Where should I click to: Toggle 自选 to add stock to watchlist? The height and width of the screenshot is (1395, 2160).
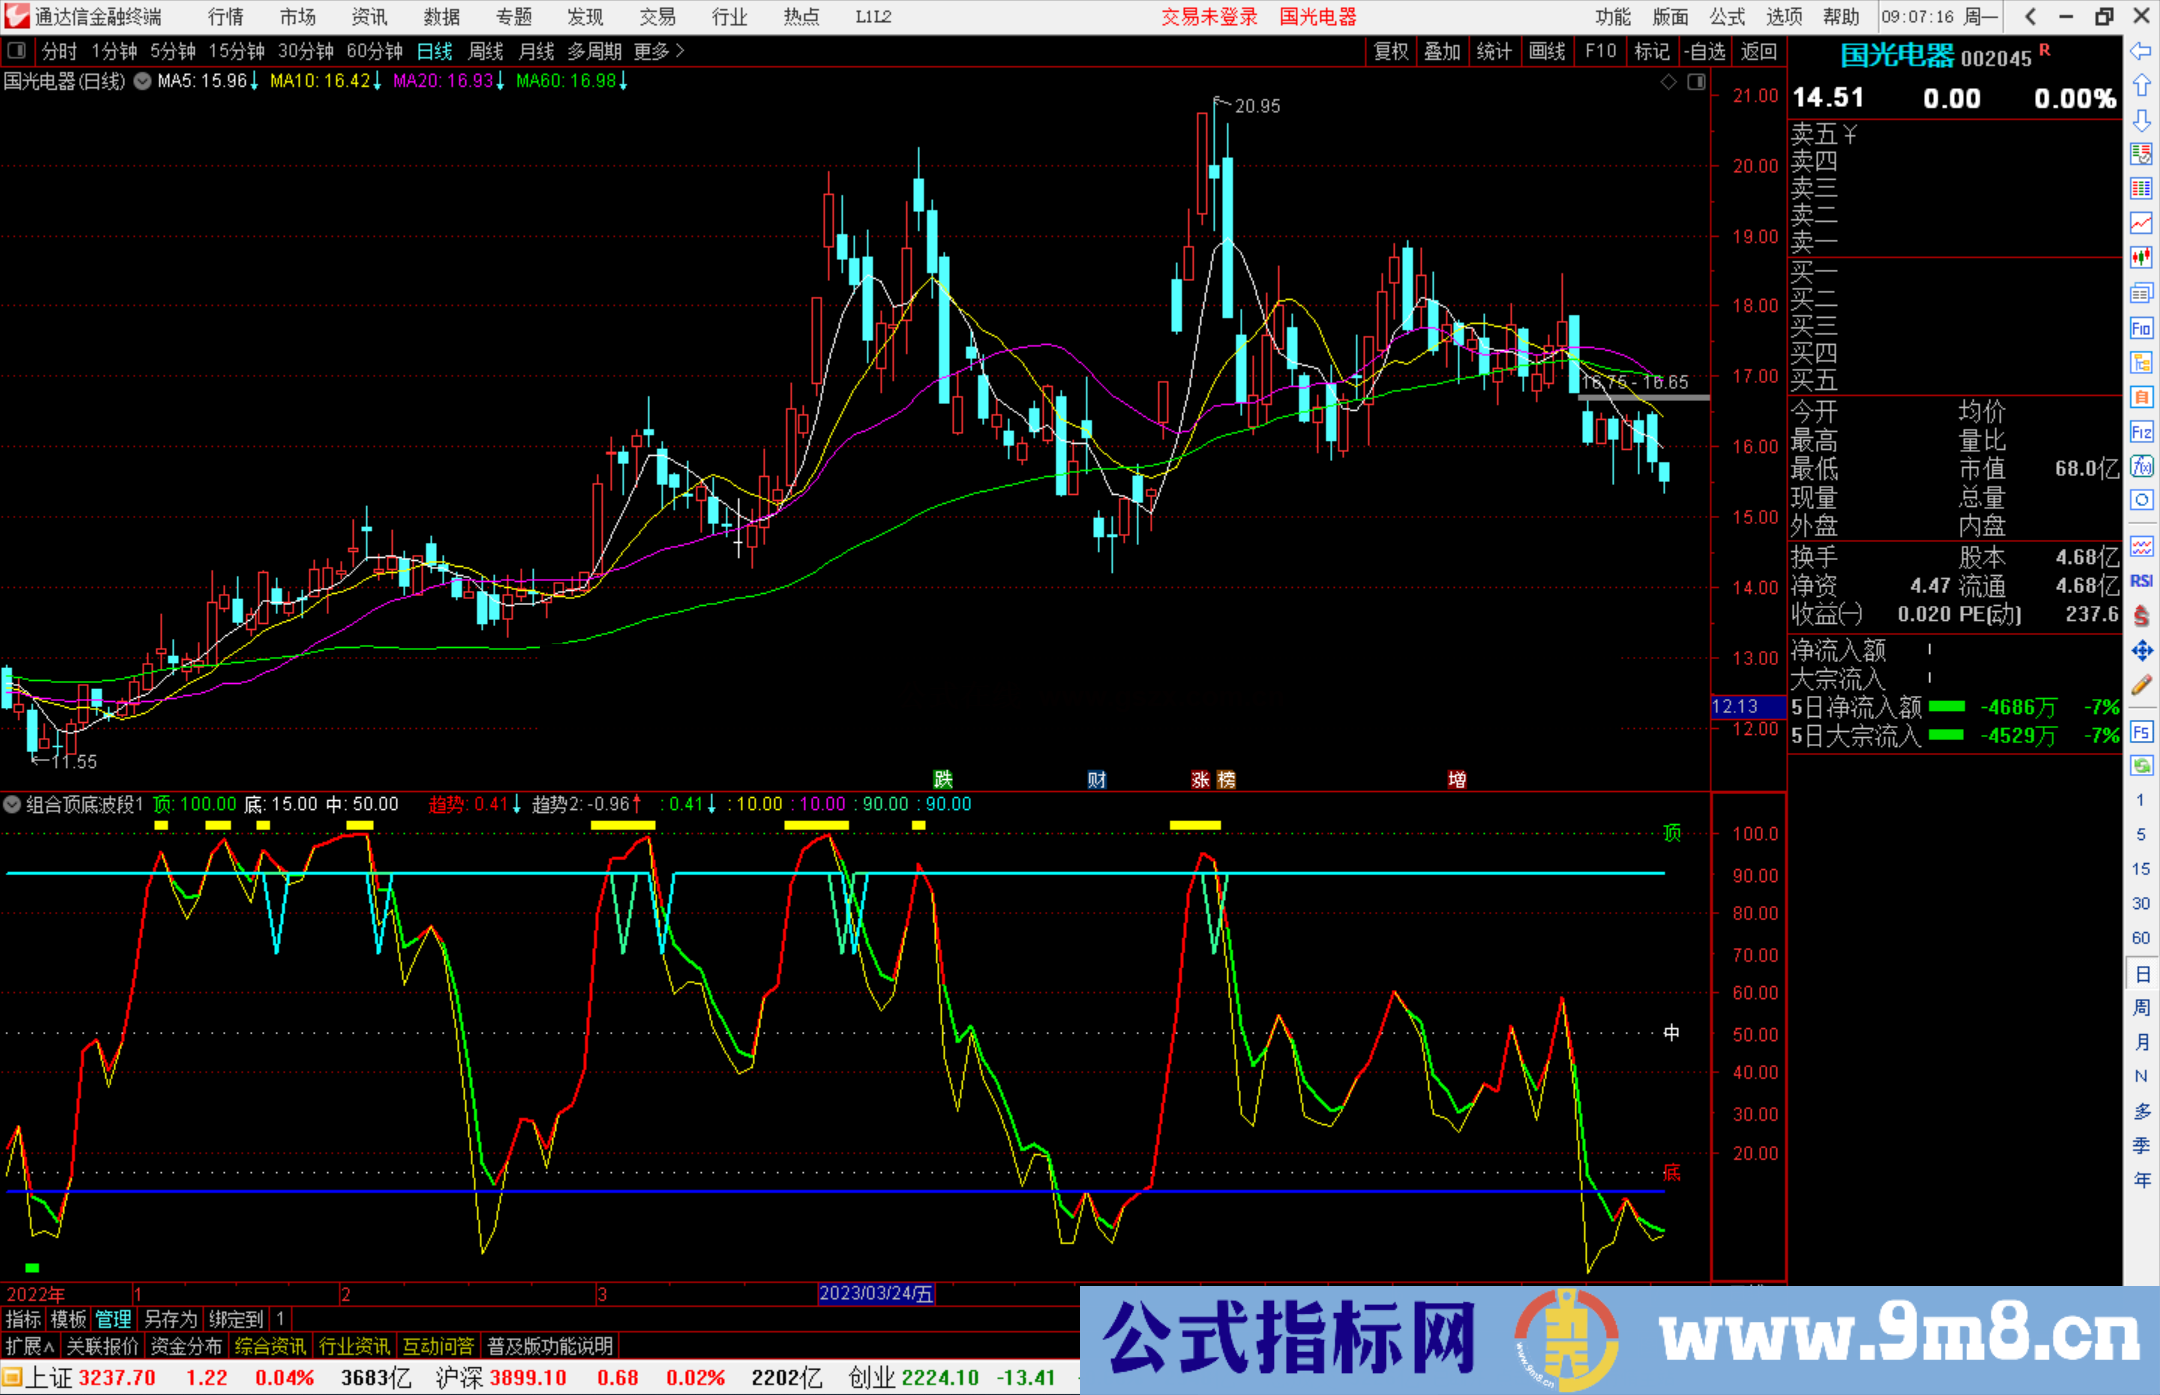point(1706,51)
